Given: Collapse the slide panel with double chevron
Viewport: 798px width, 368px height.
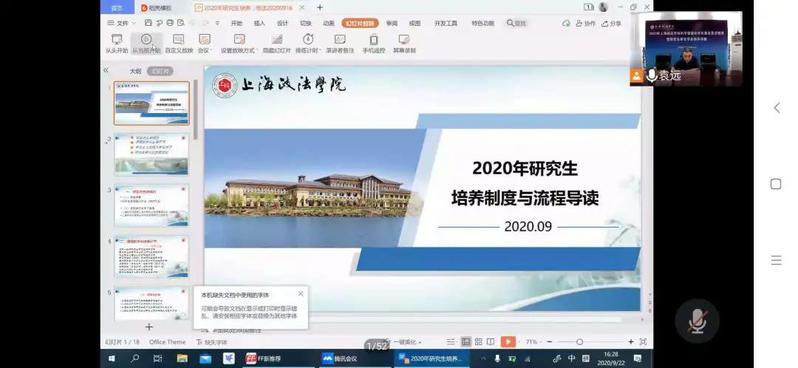Looking at the screenshot, I should click(x=106, y=70).
